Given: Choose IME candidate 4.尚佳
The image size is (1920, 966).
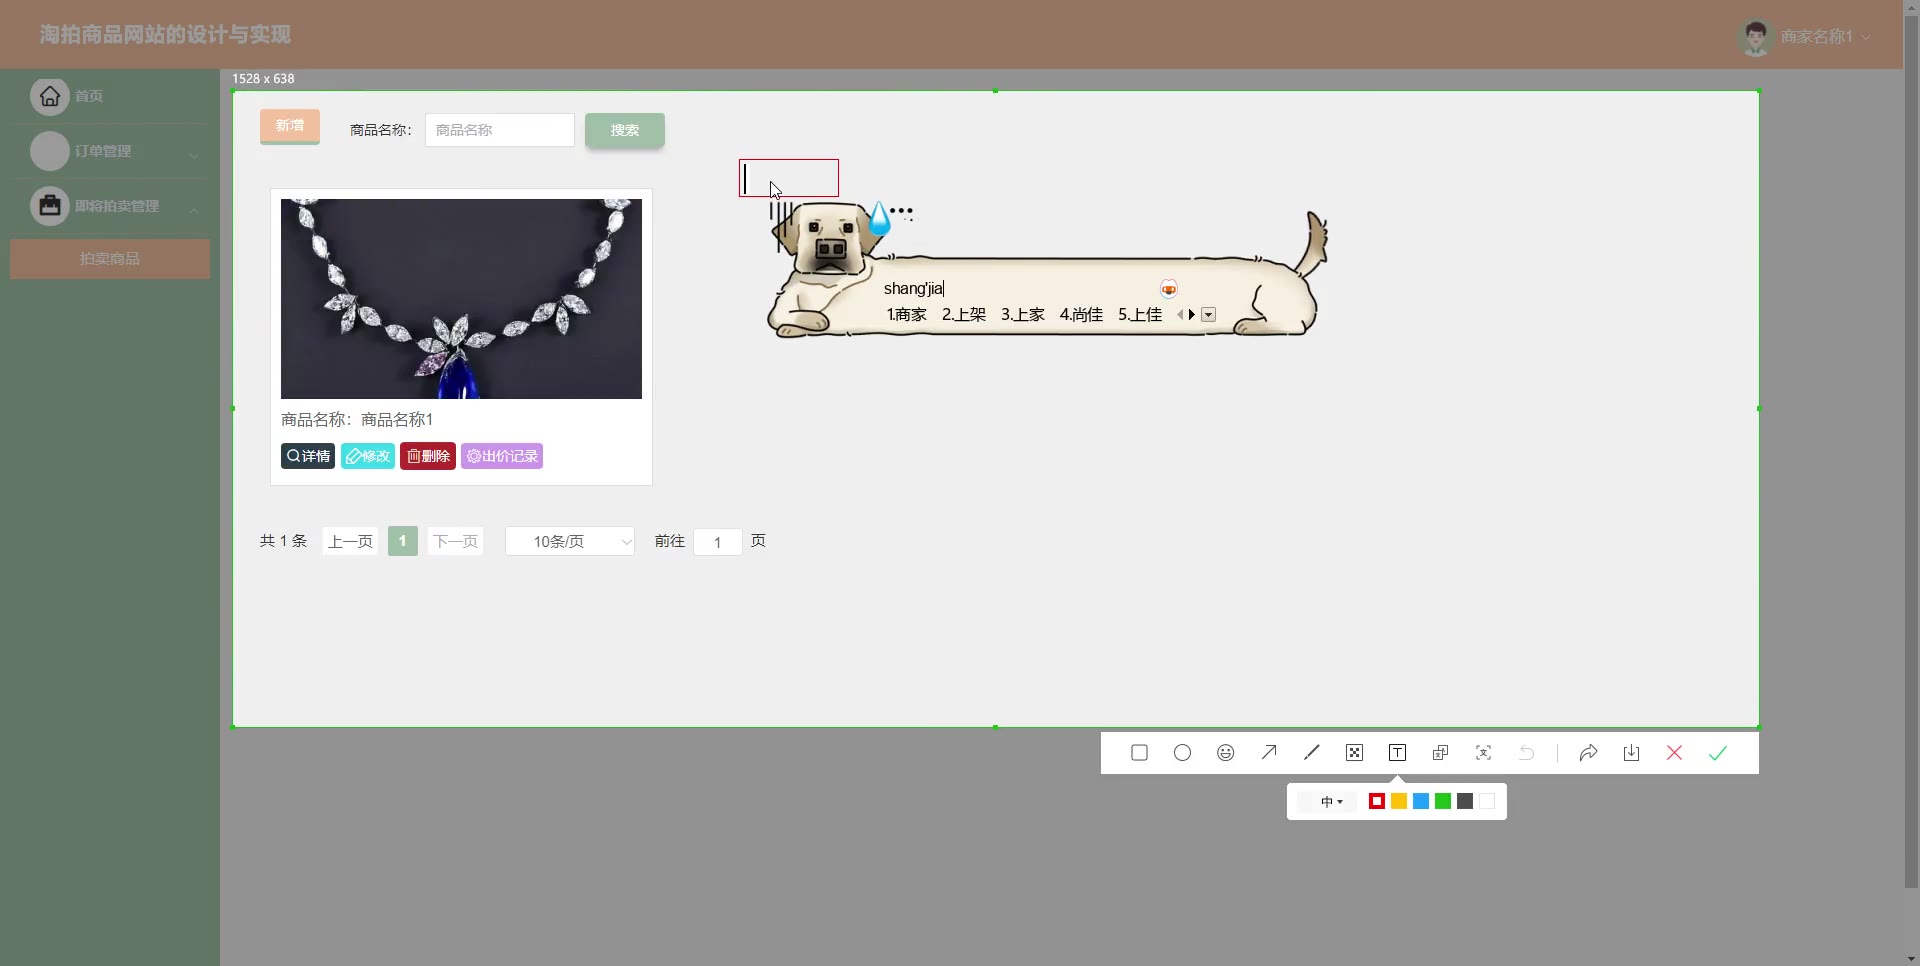Looking at the screenshot, I should coord(1081,315).
